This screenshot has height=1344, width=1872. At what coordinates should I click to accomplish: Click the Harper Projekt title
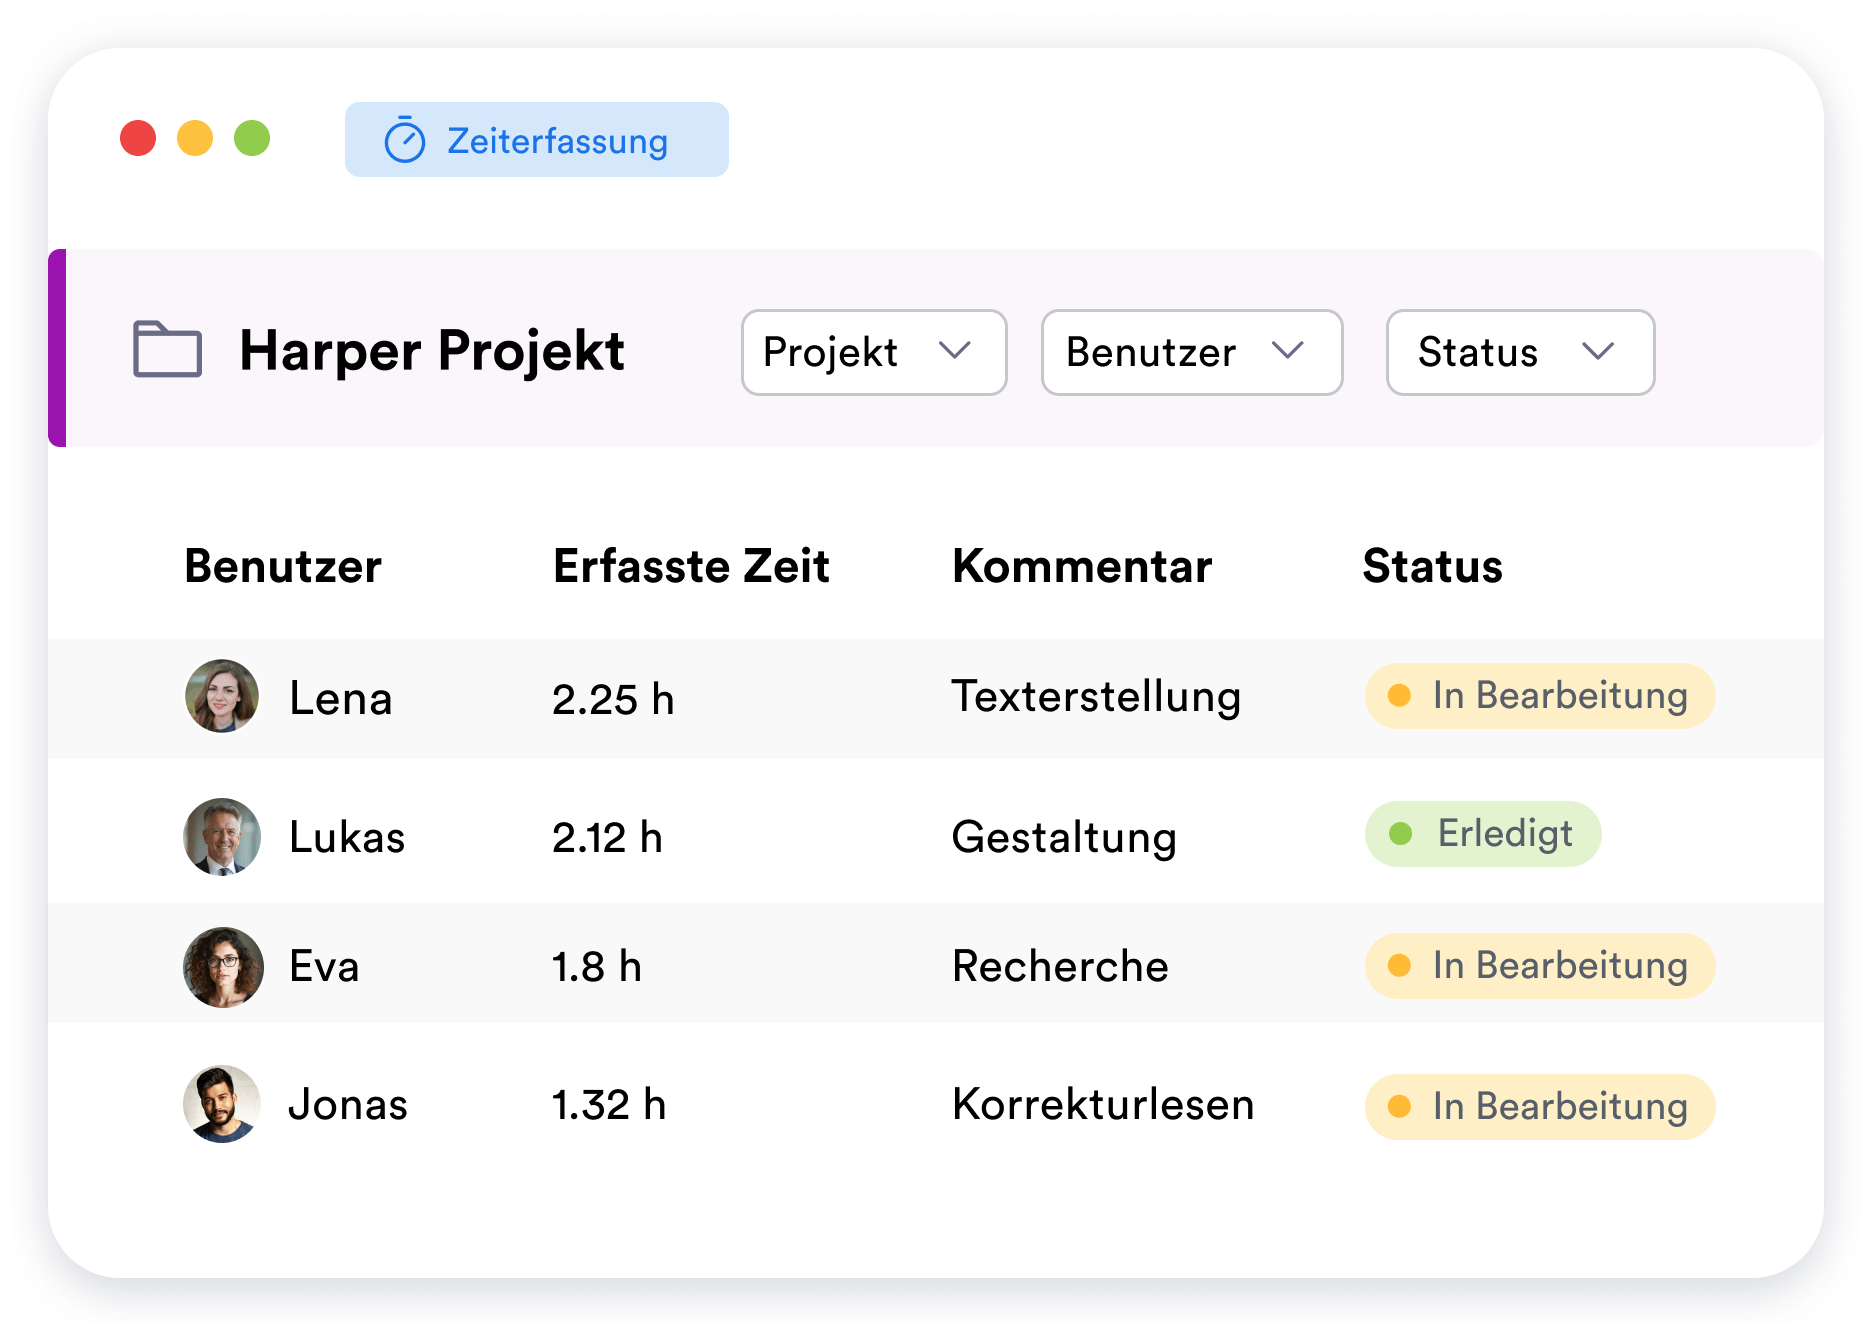click(x=431, y=351)
